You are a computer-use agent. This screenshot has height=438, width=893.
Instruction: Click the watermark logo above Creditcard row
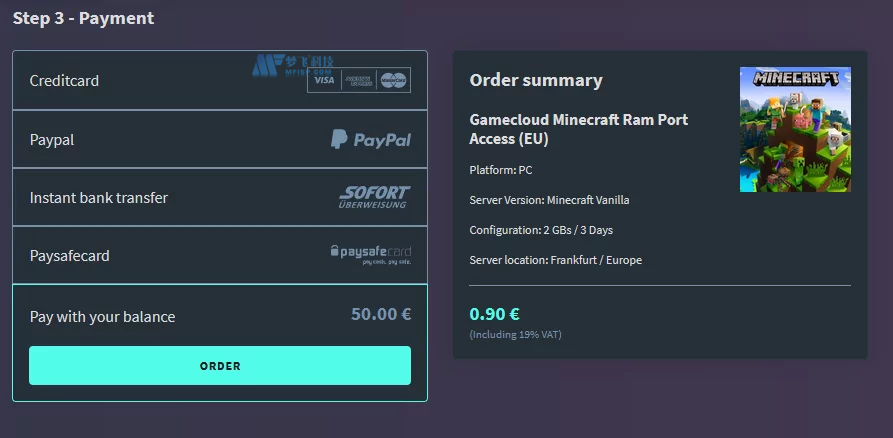[x=278, y=64]
